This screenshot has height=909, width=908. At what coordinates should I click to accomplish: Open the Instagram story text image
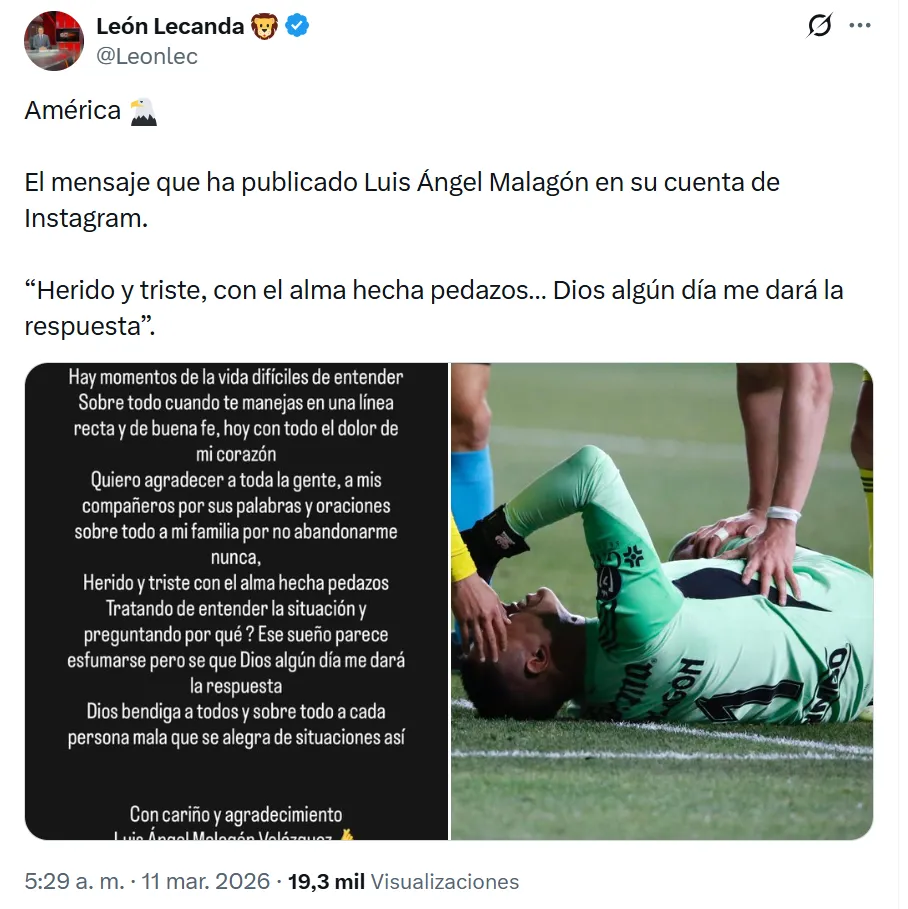pos(237,601)
